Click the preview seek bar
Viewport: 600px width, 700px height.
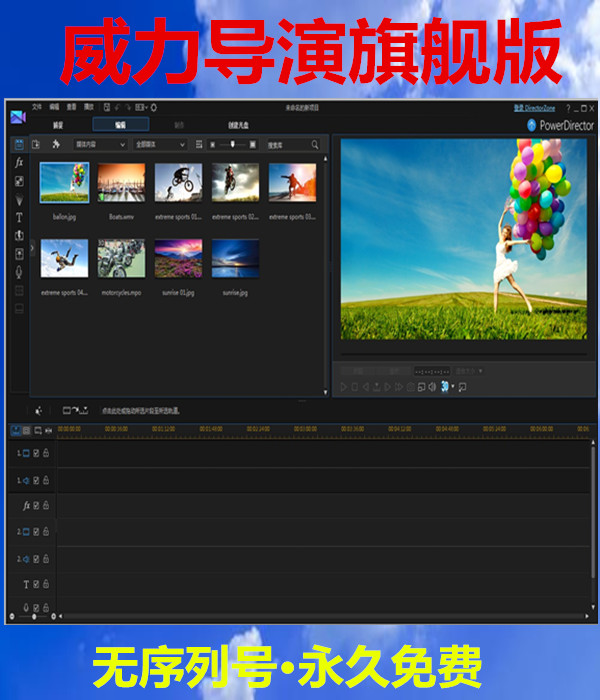pyautogui.click(x=464, y=354)
